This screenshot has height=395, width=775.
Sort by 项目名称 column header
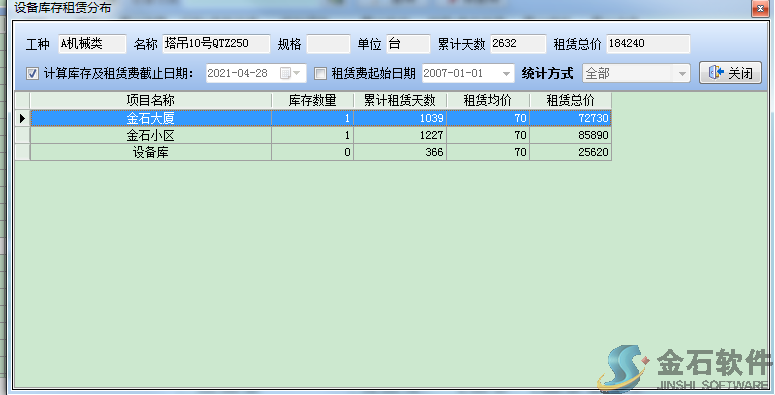point(151,100)
